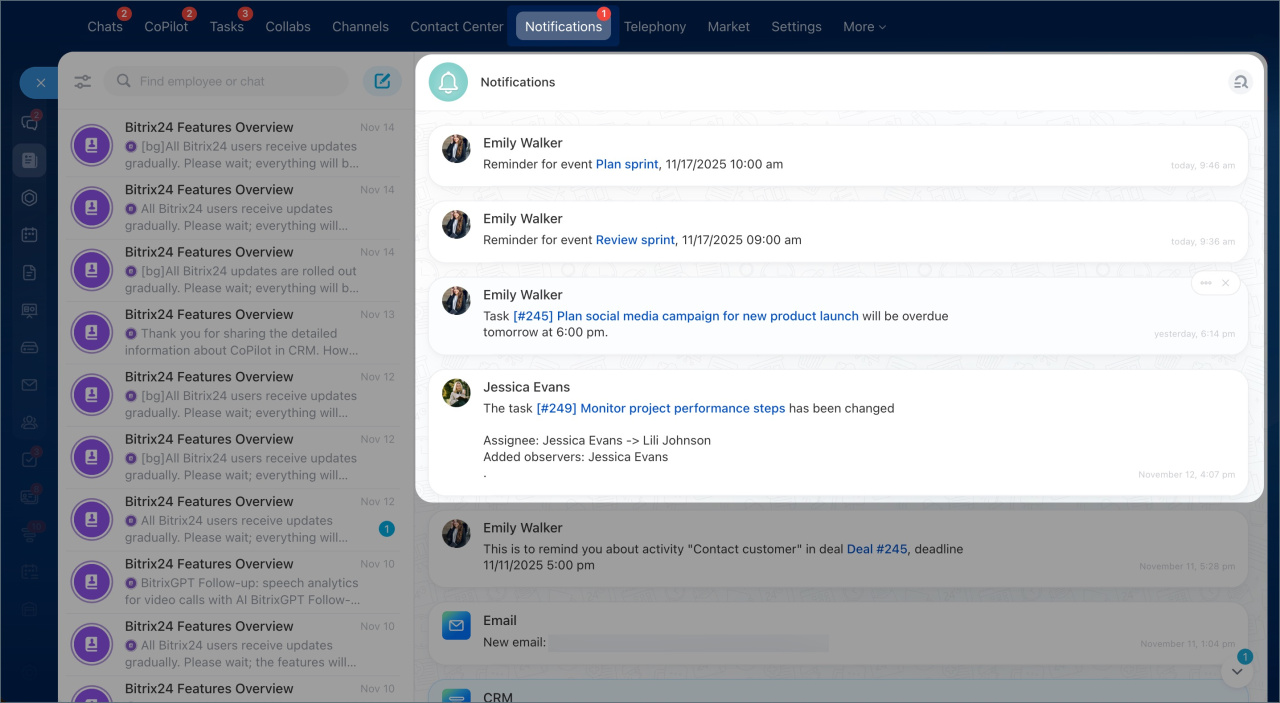Click the hexagon icon in the left sidebar
Viewport: 1280px width, 703px height.
tap(29, 198)
